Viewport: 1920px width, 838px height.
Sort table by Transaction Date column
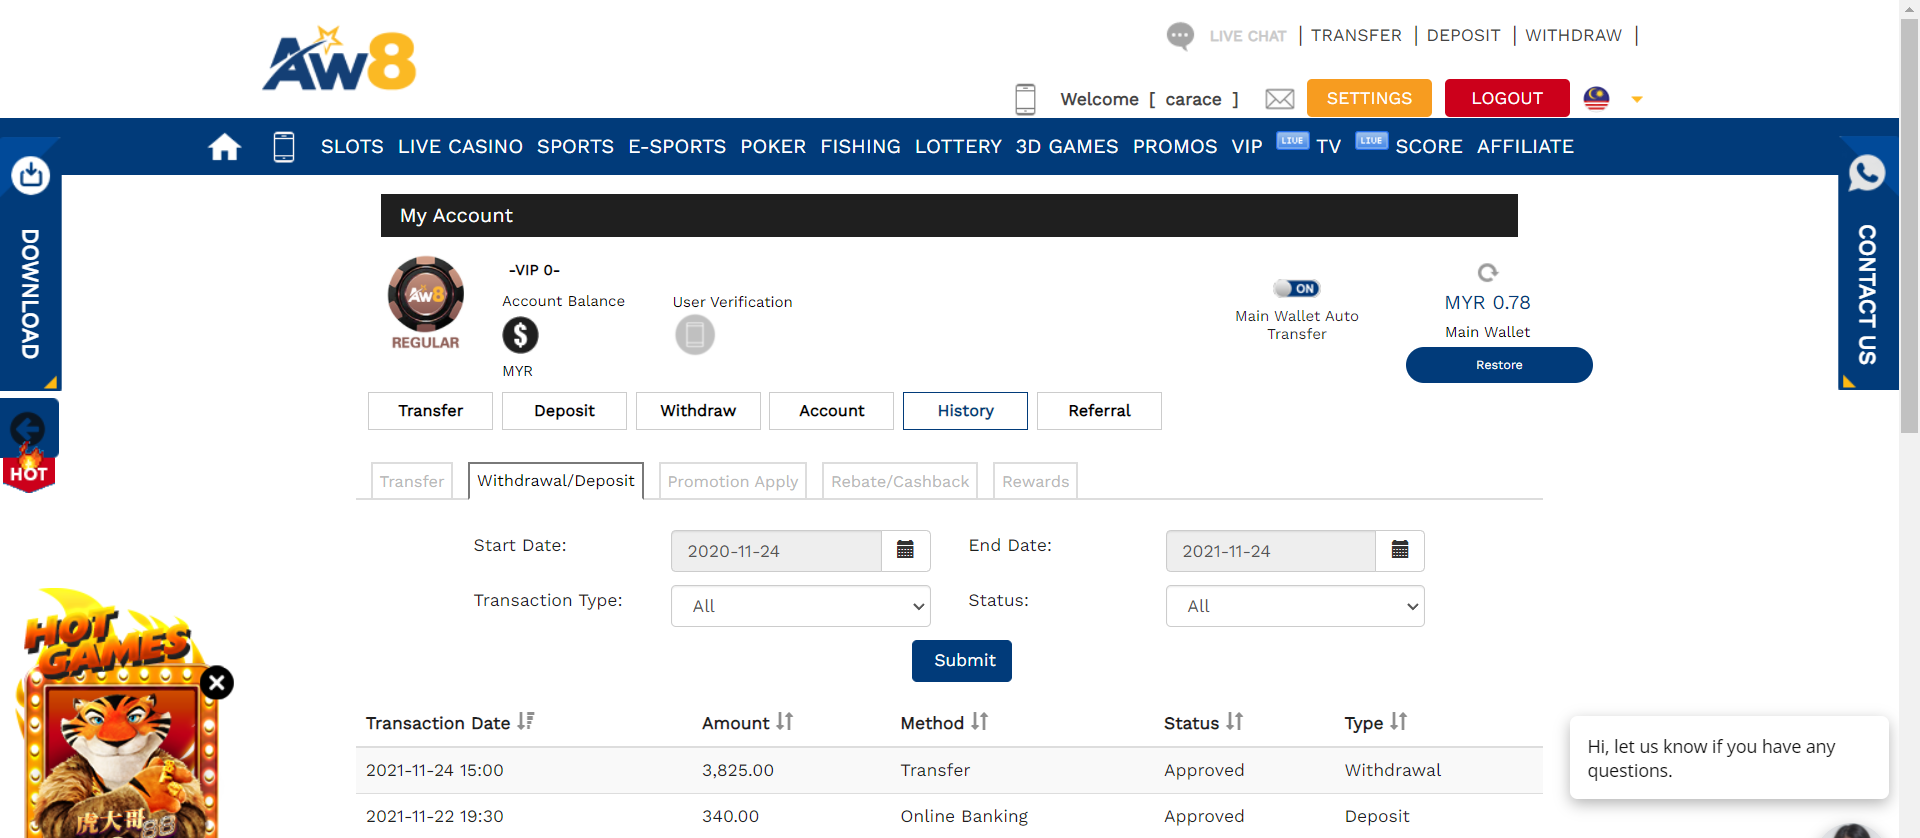(526, 722)
